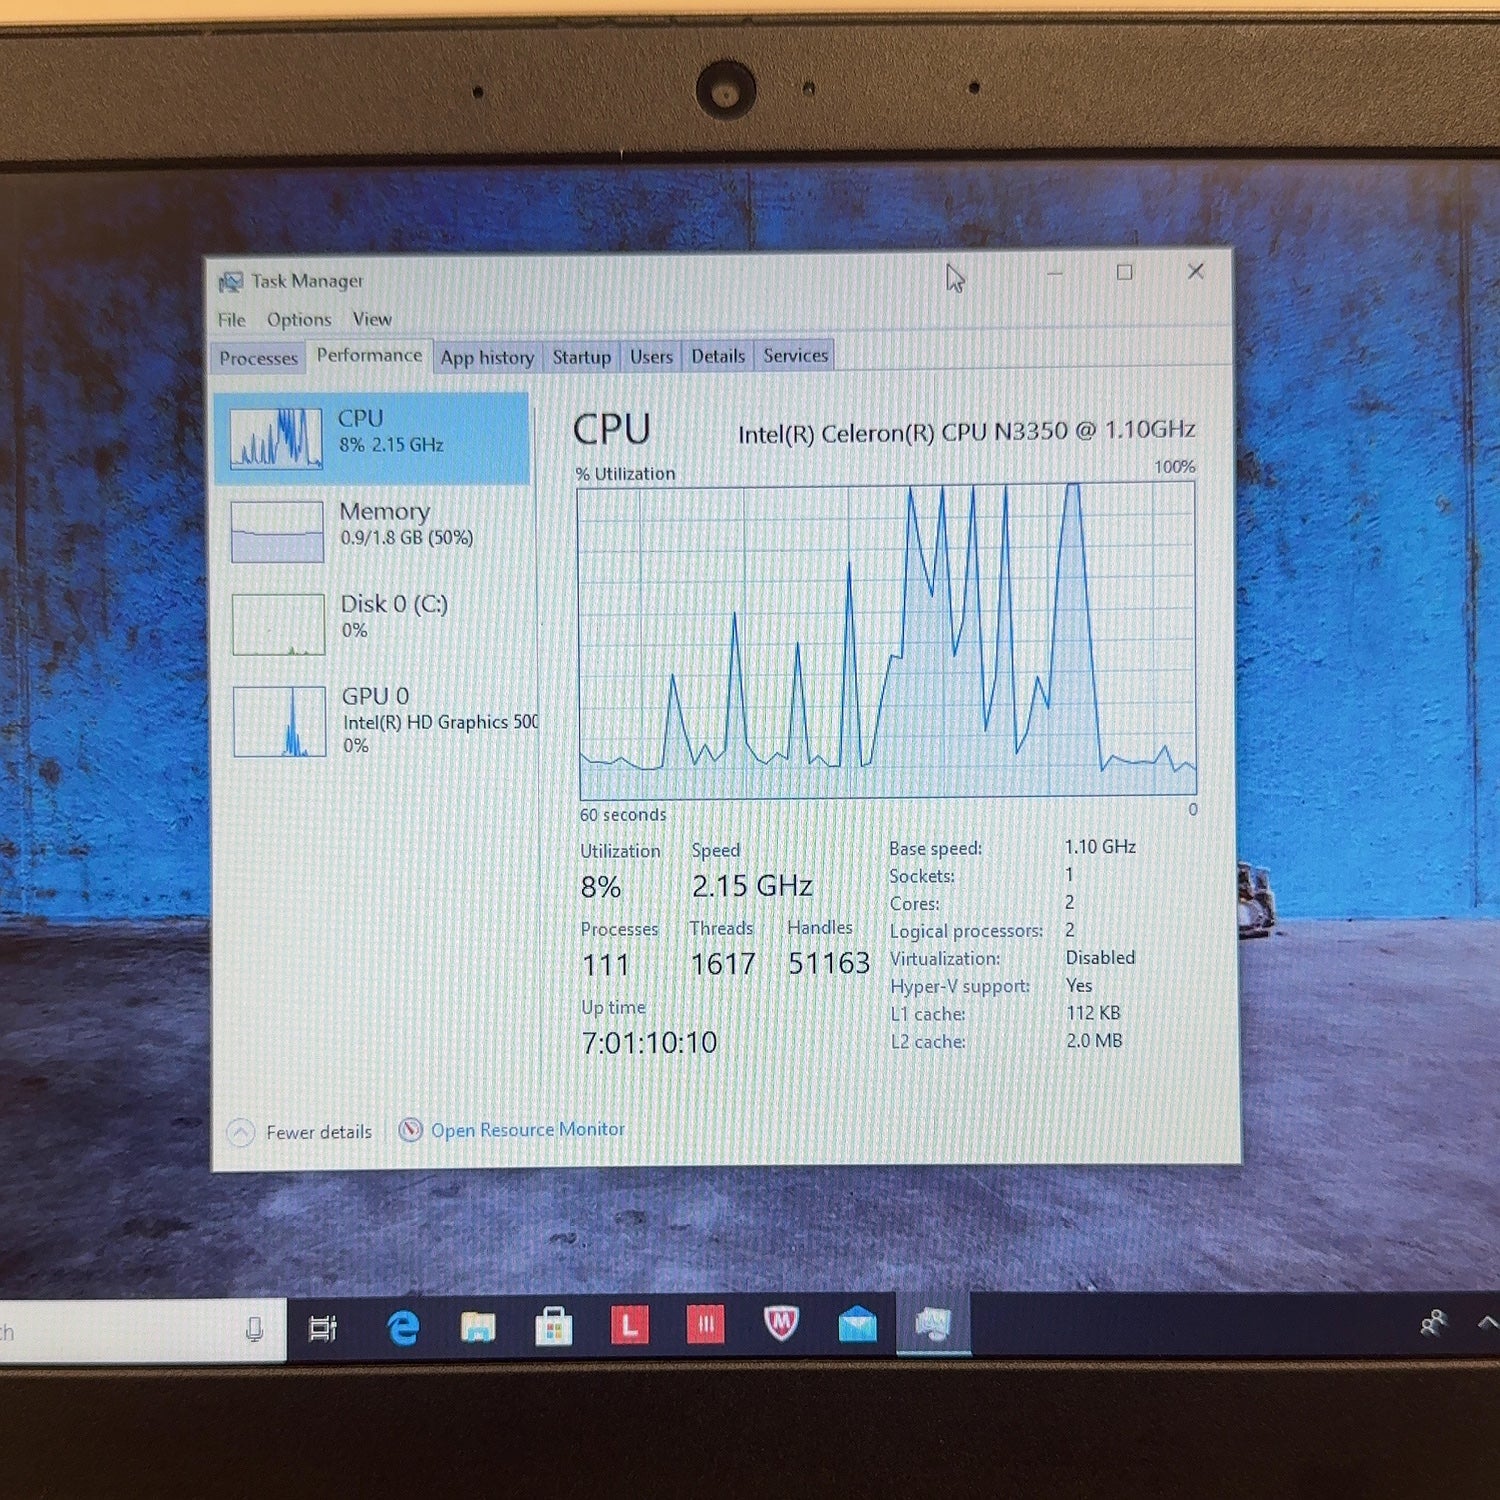Open Resource Monitor link

point(527,1130)
